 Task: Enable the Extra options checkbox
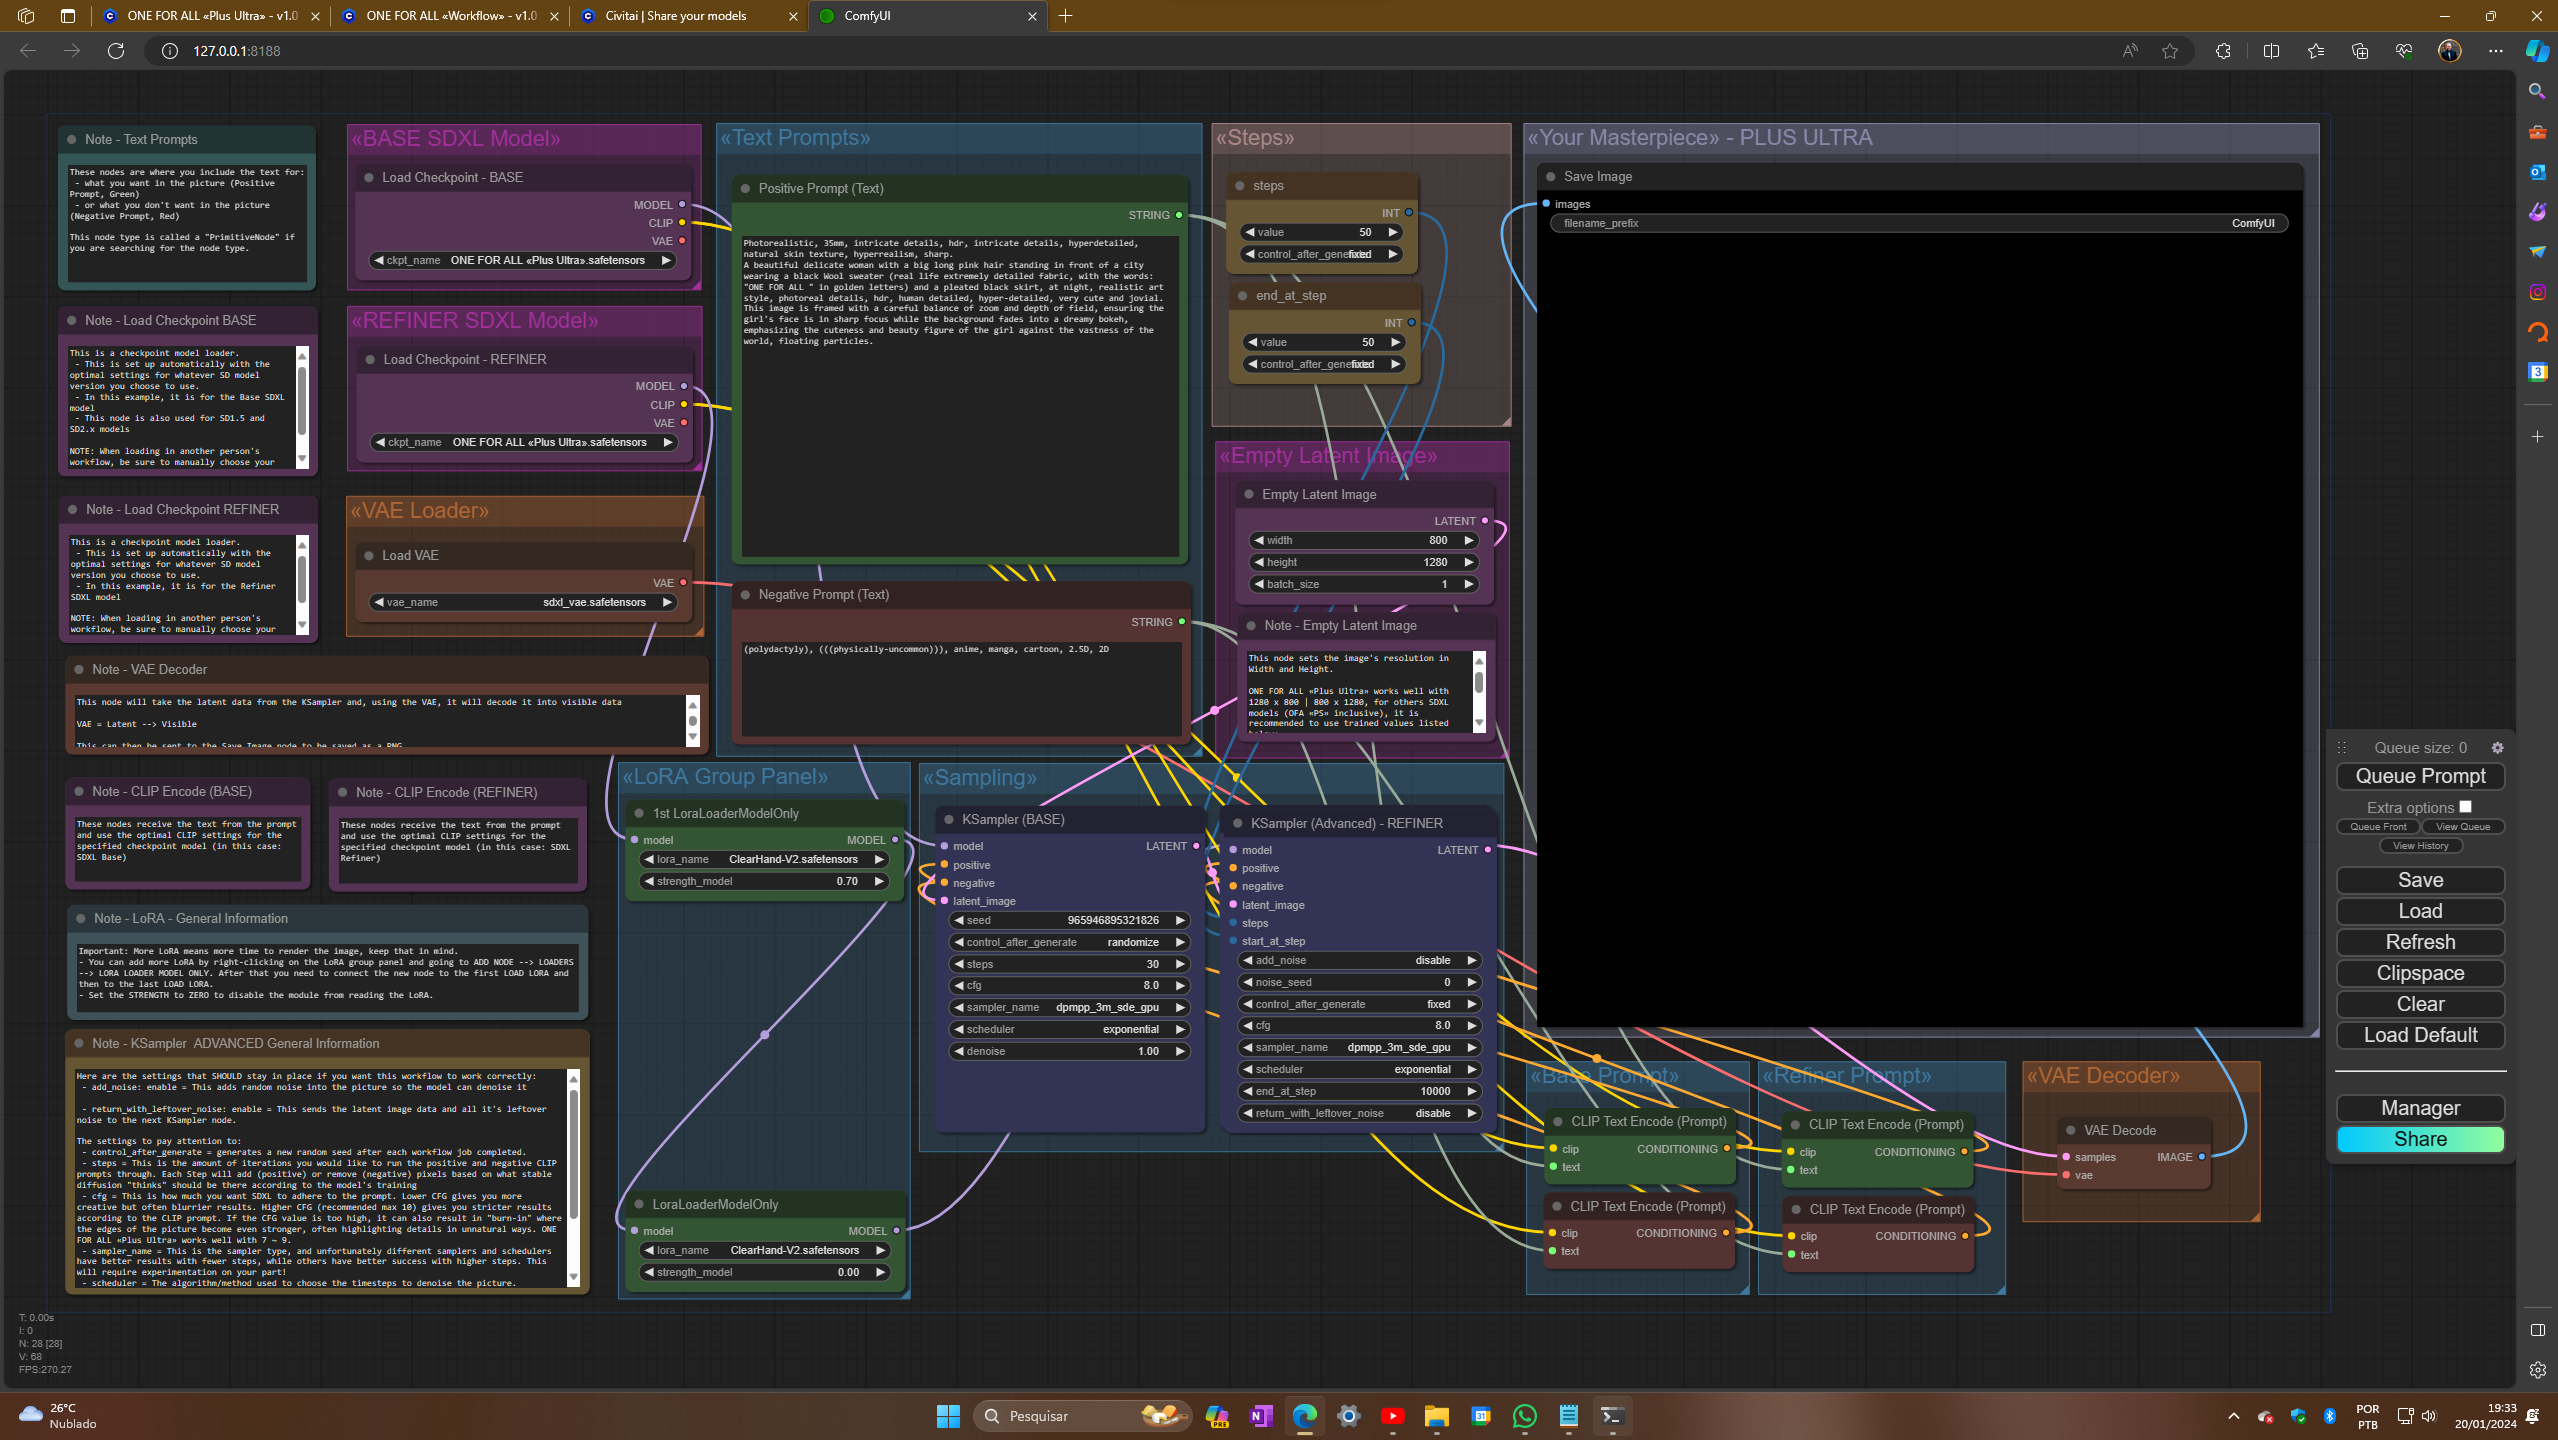(2465, 807)
